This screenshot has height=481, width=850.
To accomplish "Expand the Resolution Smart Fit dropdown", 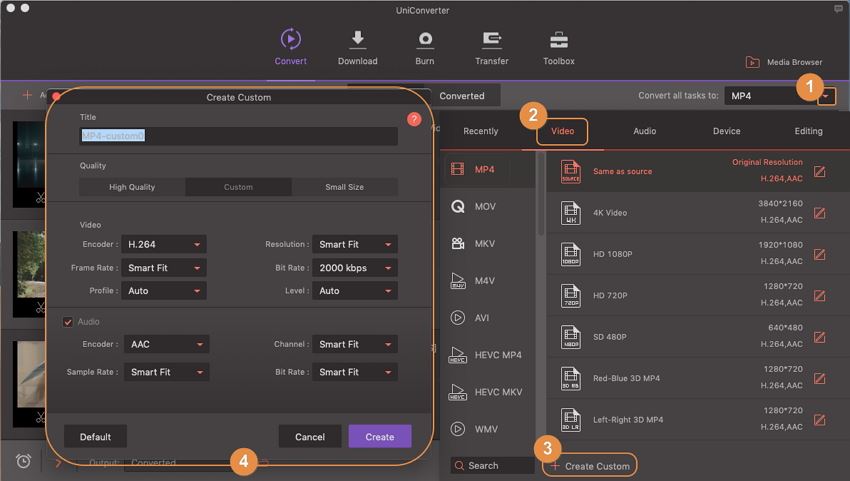I will pos(355,244).
